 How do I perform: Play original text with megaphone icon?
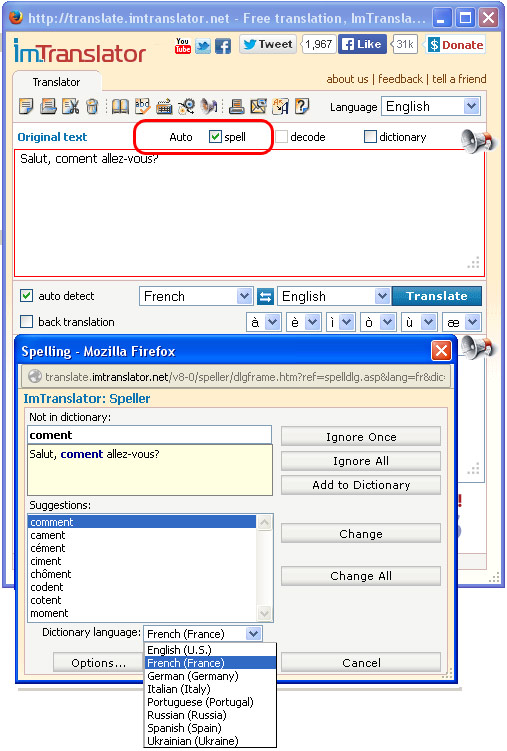[x=476, y=141]
